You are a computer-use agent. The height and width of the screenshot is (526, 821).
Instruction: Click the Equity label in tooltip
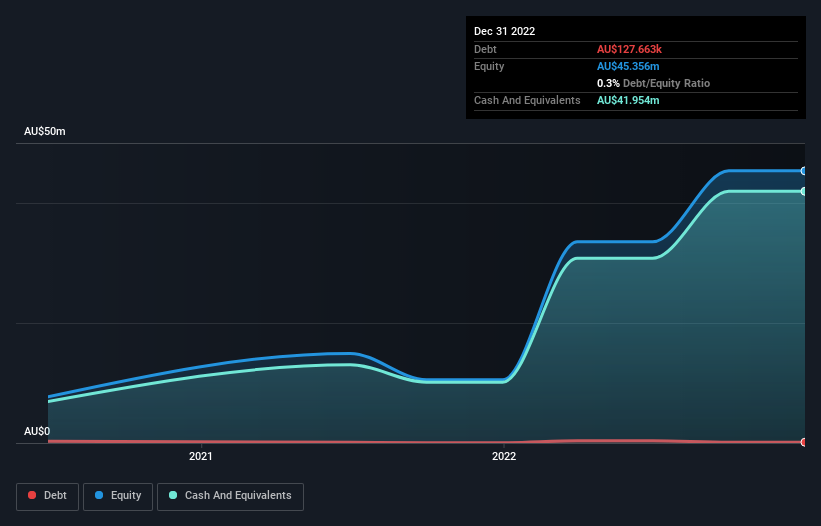(489, 66)
